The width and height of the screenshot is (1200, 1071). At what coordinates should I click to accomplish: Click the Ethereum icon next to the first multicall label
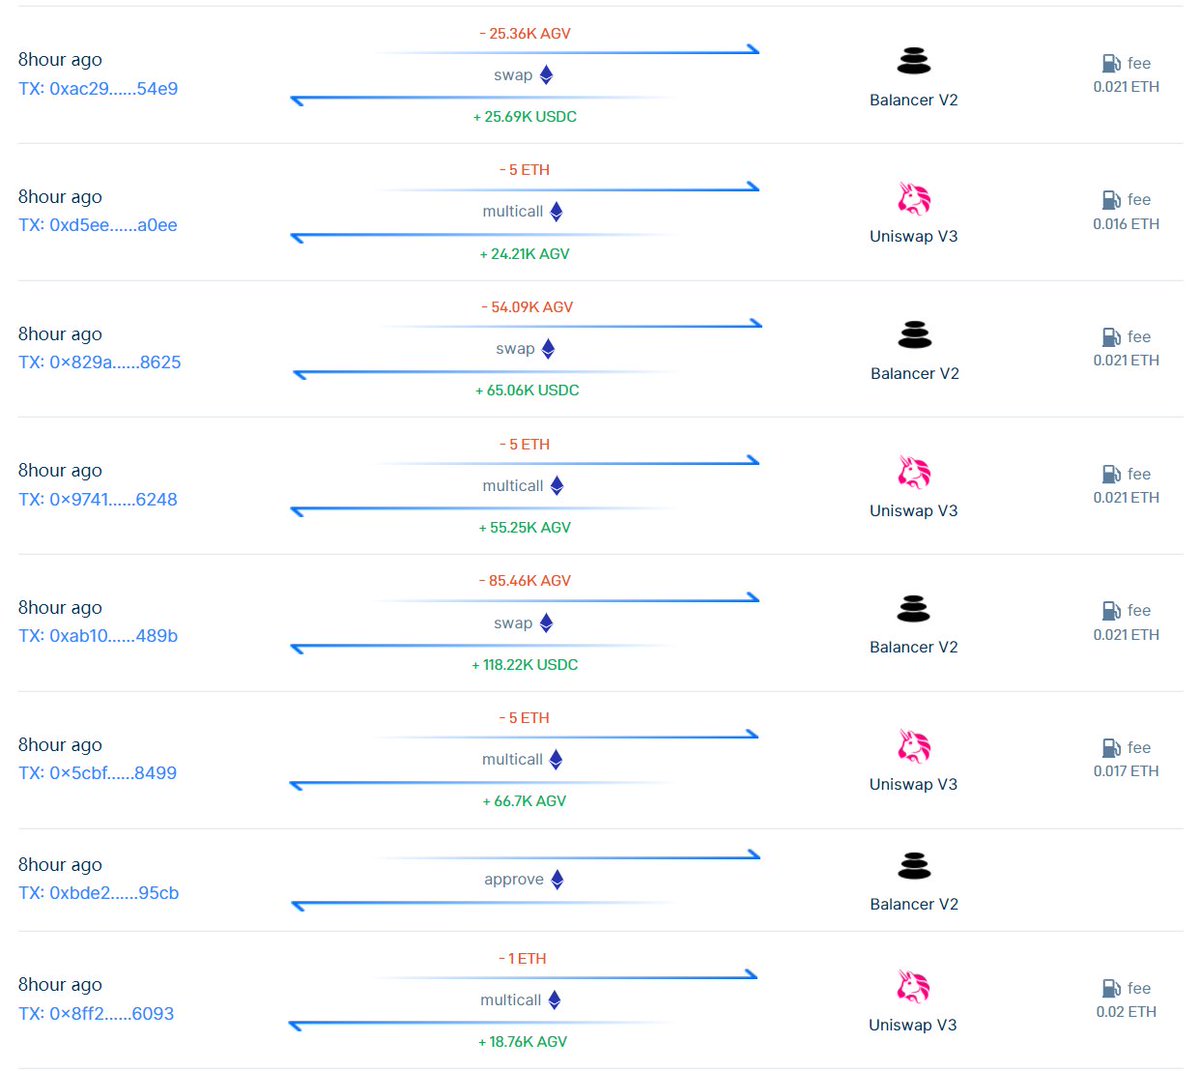click(556, 211)
